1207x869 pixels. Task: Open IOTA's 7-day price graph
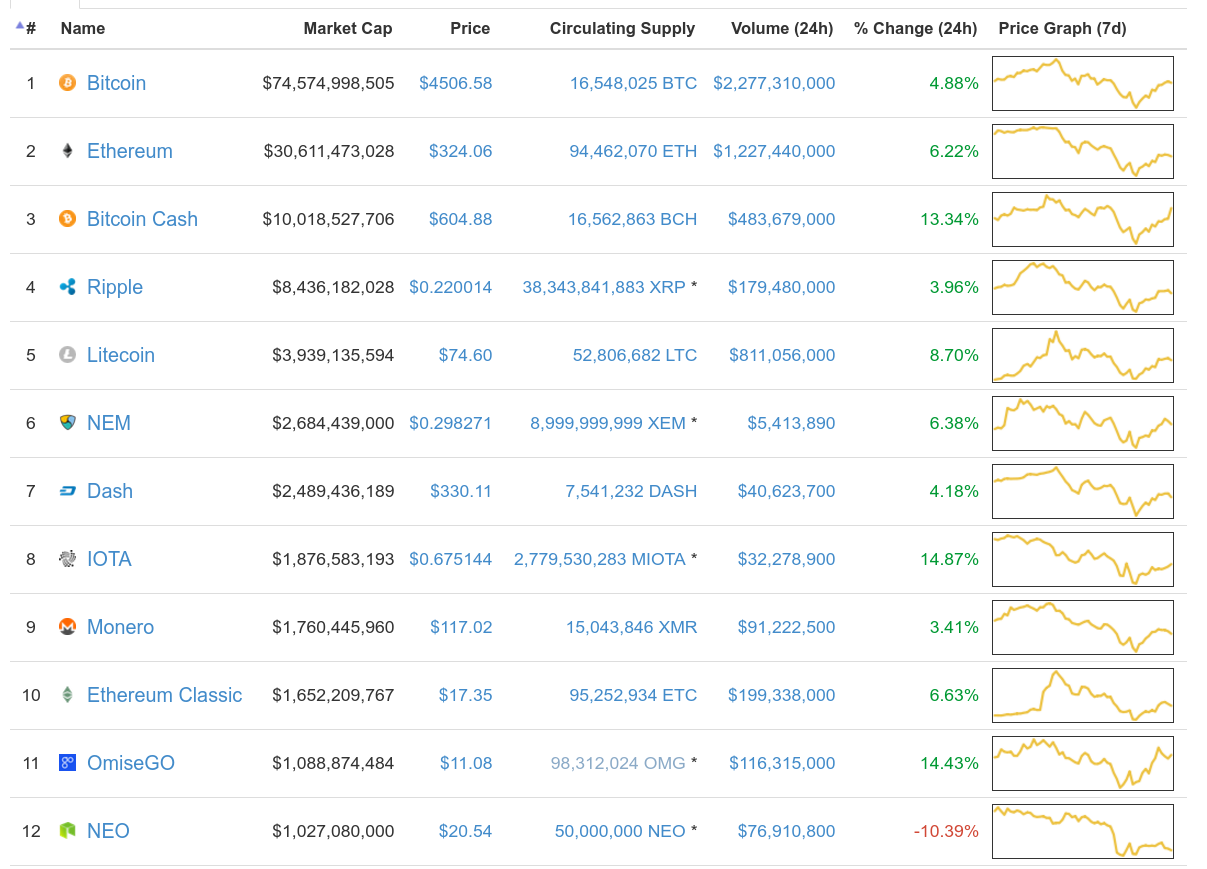(1083, 559)
